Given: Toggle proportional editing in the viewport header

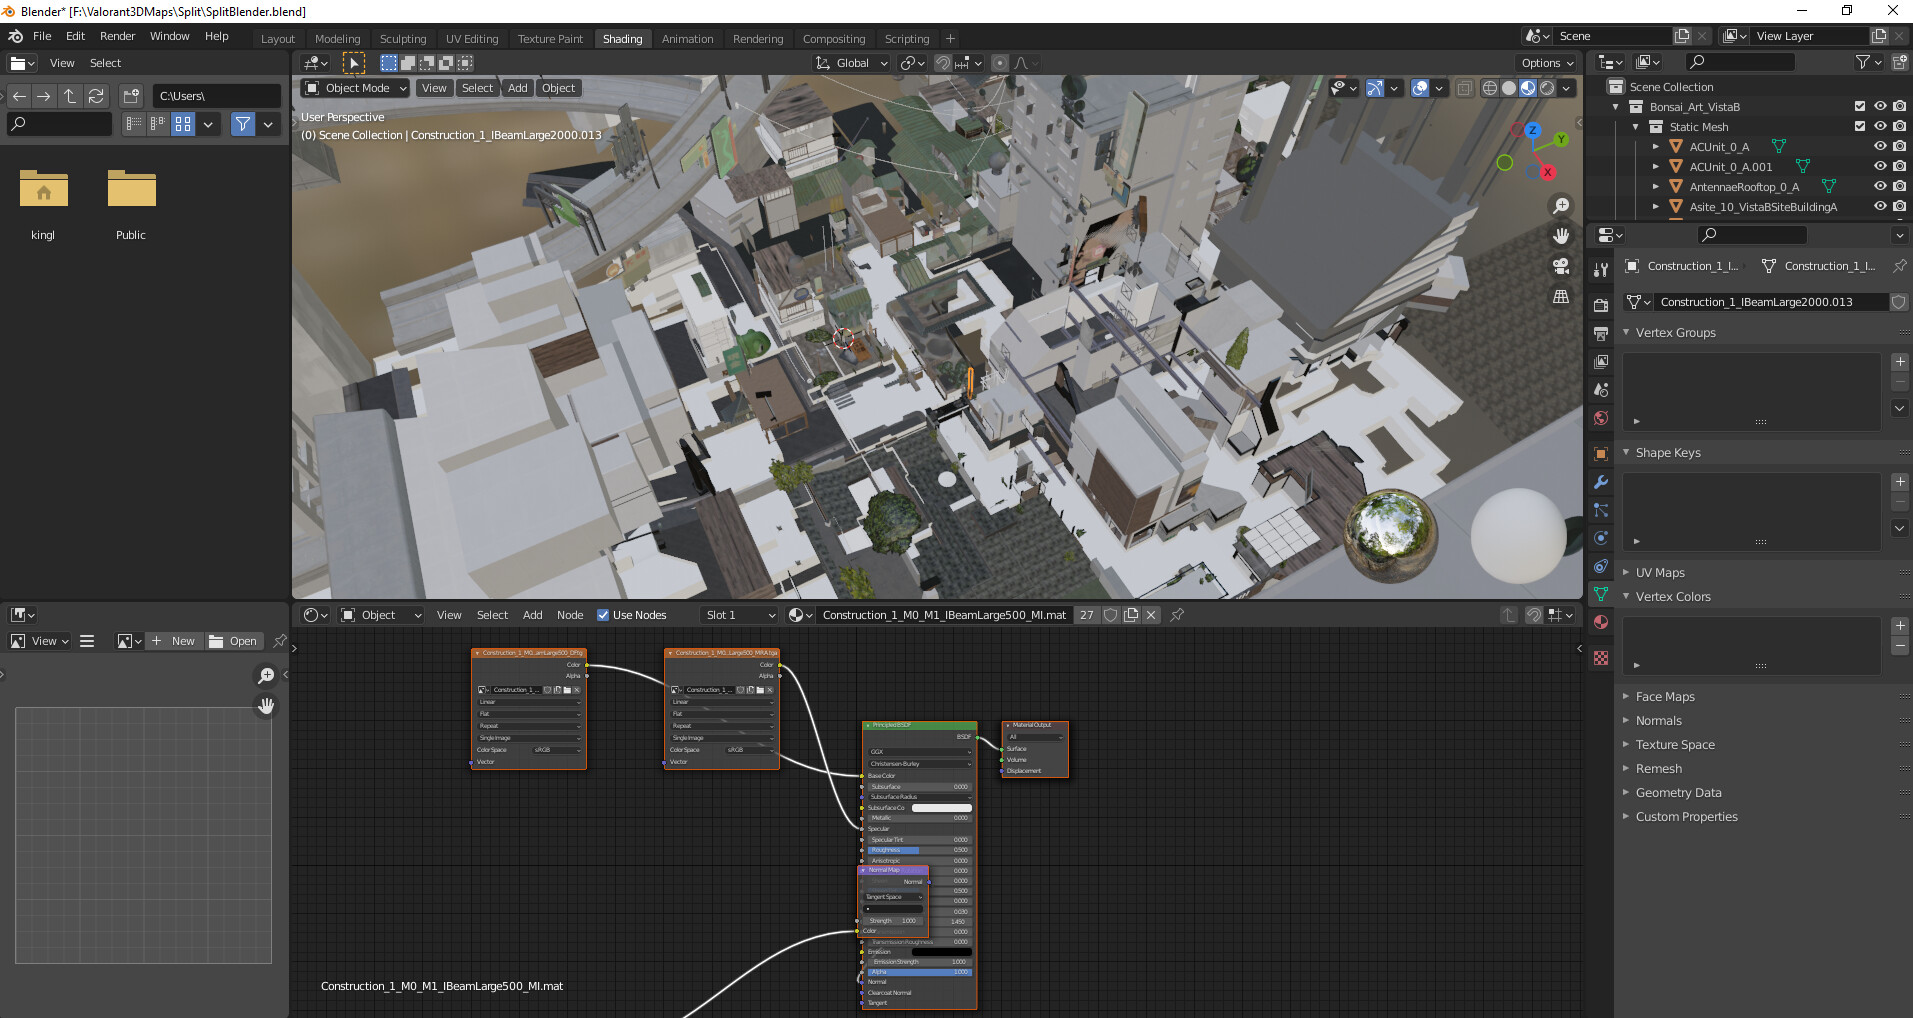Looking at the screenshot, I should pos(1000,63).
